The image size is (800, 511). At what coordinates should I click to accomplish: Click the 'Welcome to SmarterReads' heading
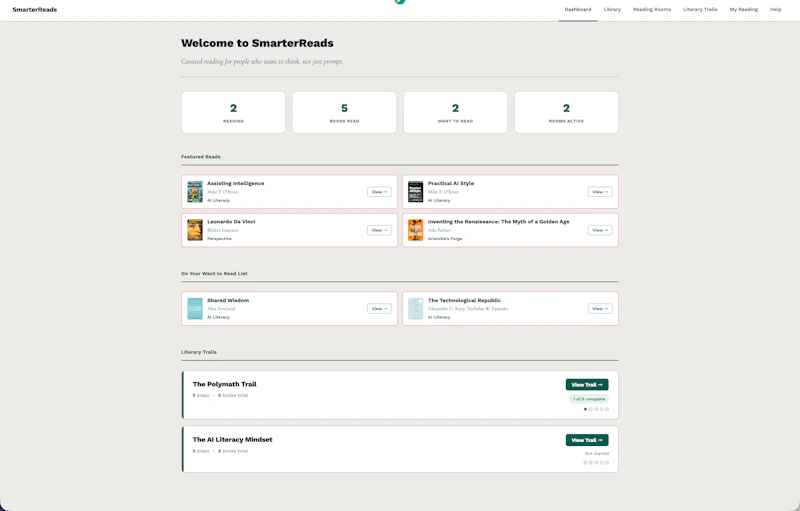[257, 43]
